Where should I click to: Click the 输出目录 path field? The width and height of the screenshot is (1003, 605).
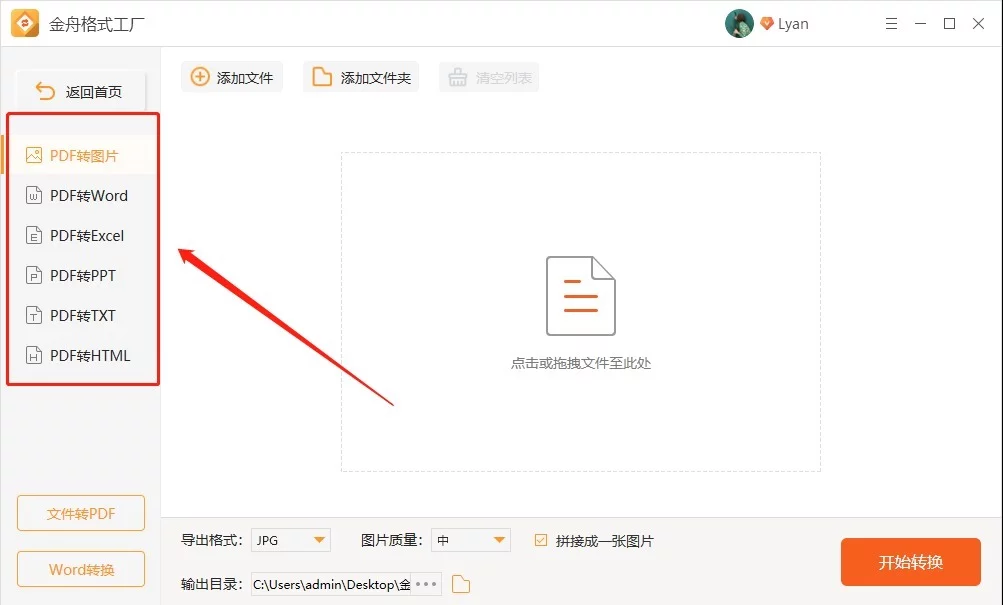(331, 584)
